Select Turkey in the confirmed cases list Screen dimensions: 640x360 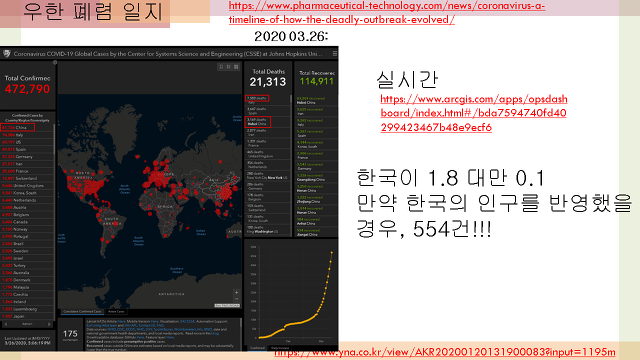pyautogui.click(x=27, y=265)
